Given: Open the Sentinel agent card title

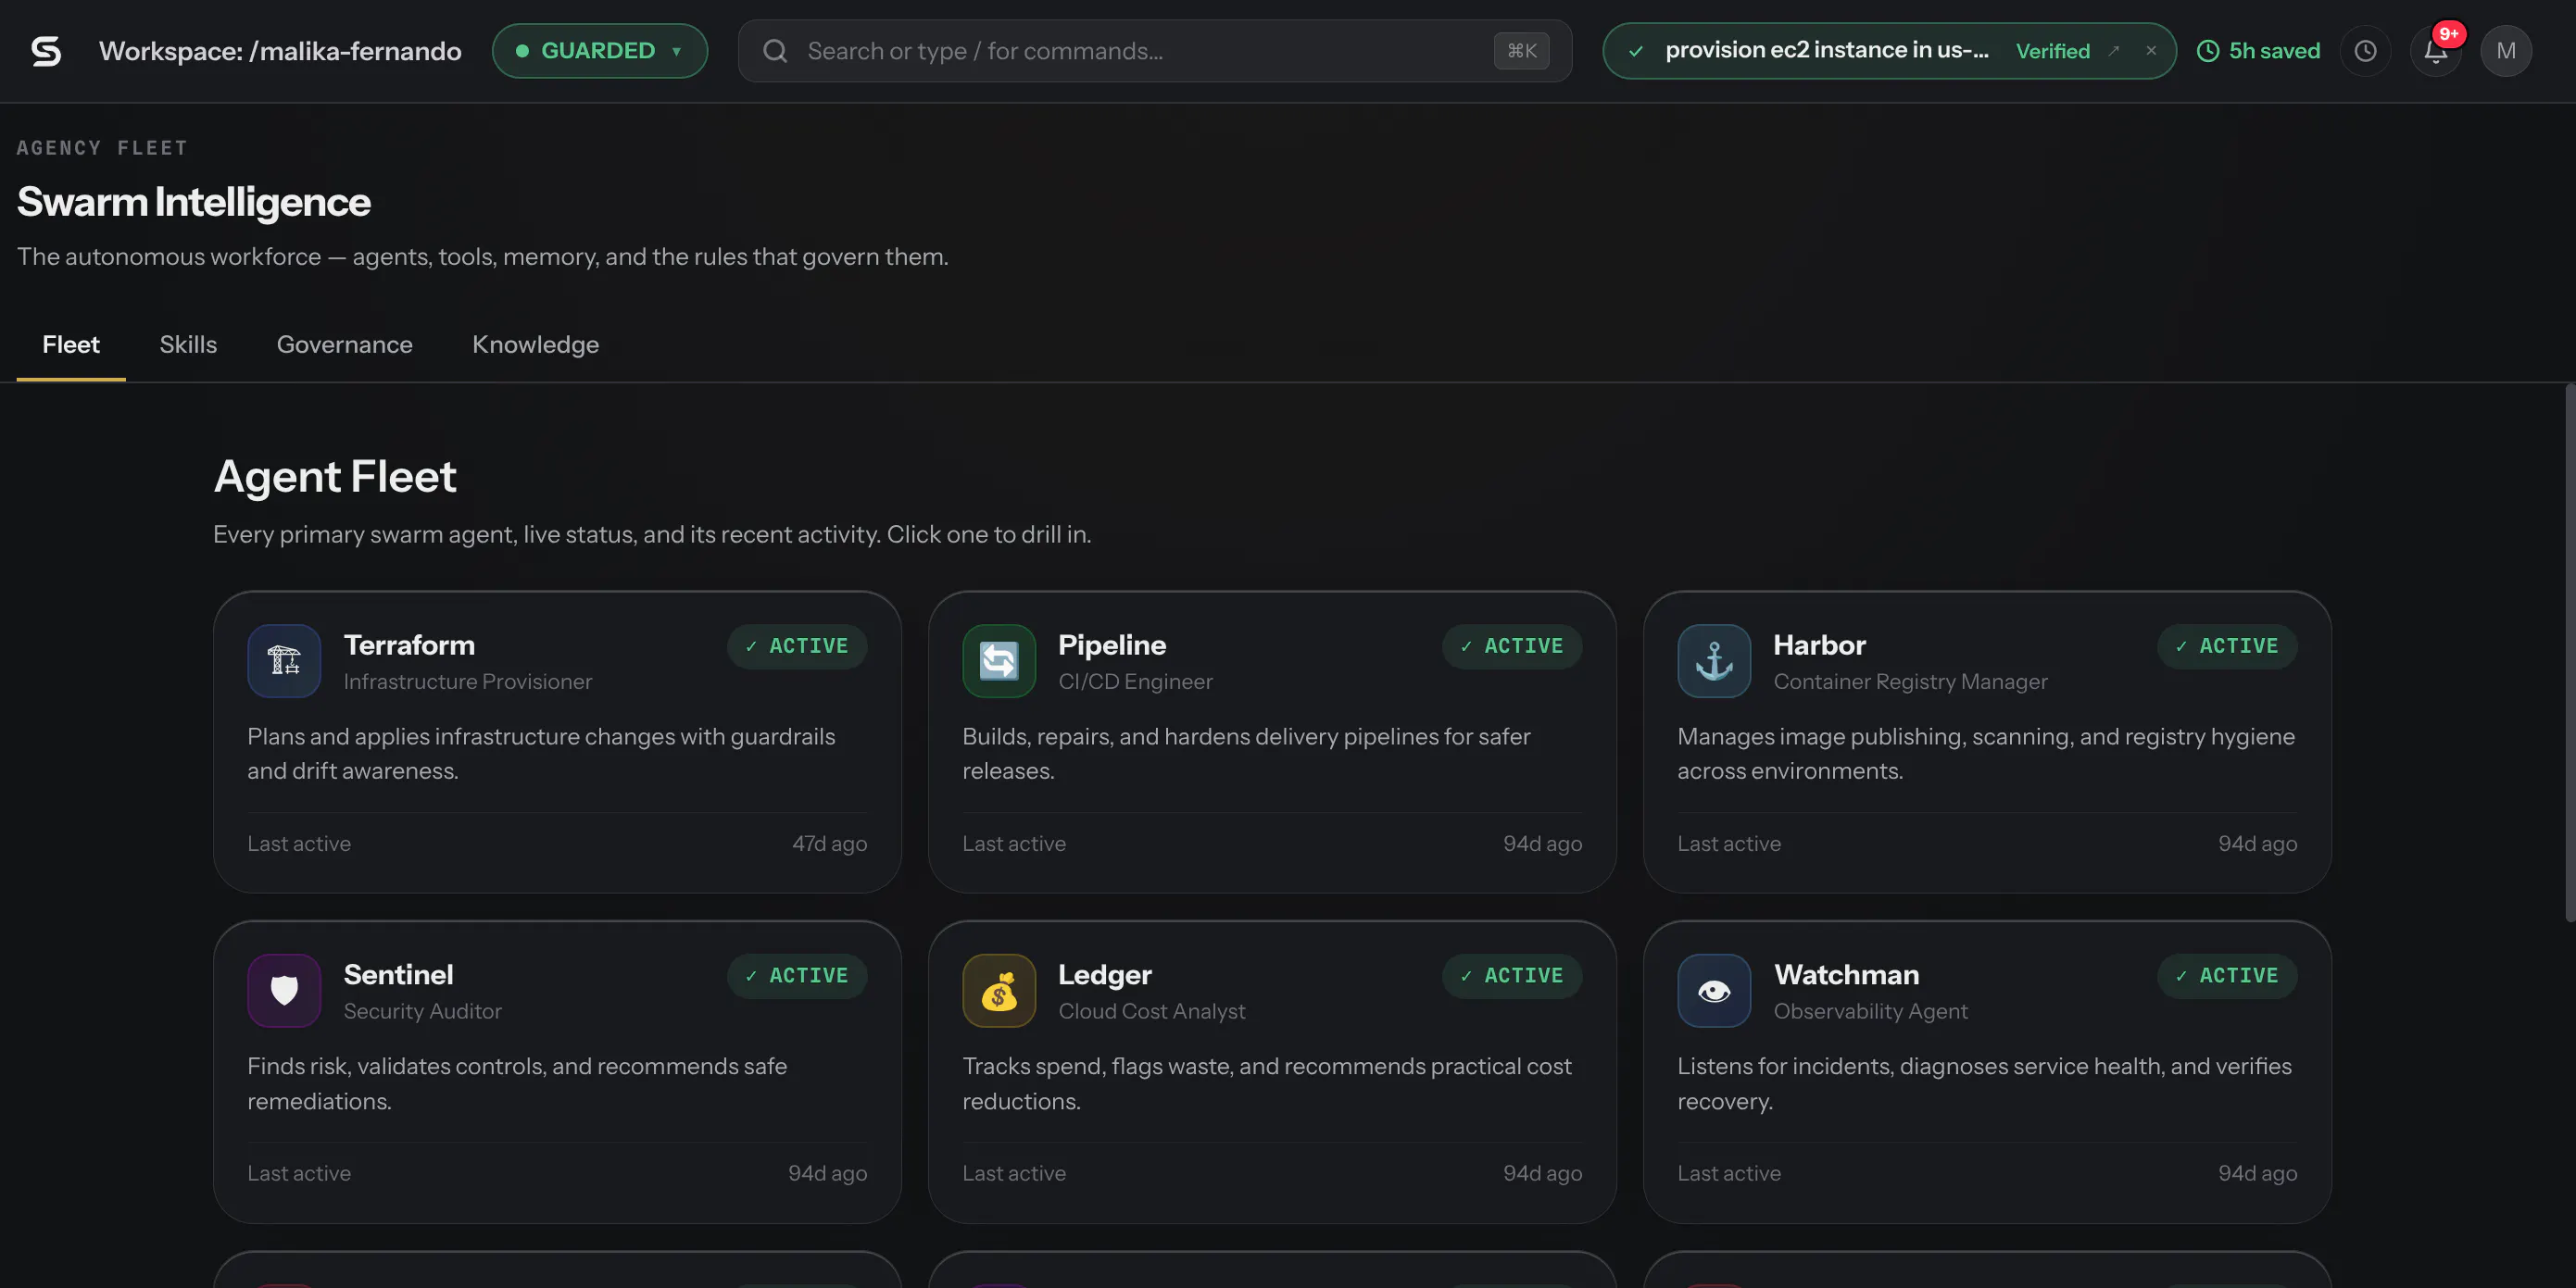Looking at the screenshot, I should tap(398, 974).
